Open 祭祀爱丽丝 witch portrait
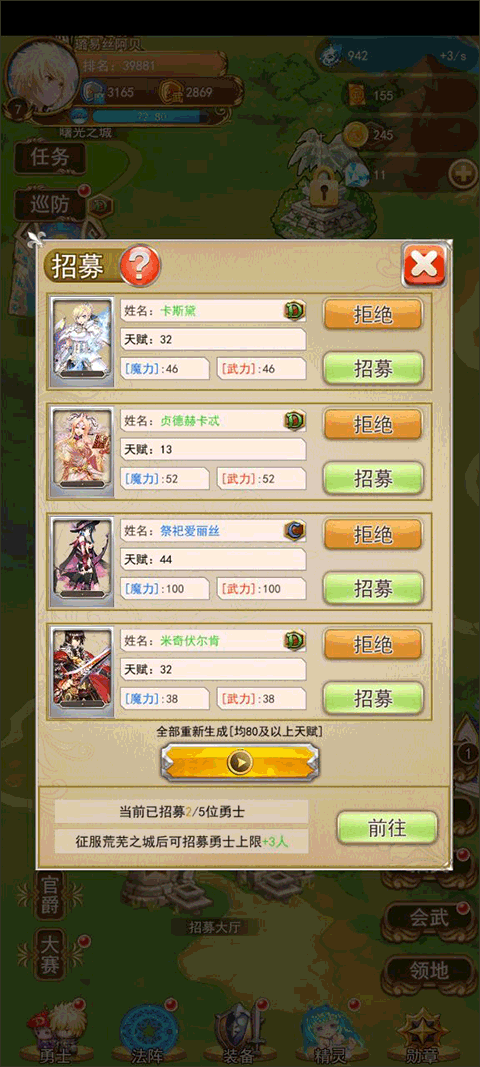The height and width of the screenshot is (1067, 480). pyautogui.click(x=82, y=562)
